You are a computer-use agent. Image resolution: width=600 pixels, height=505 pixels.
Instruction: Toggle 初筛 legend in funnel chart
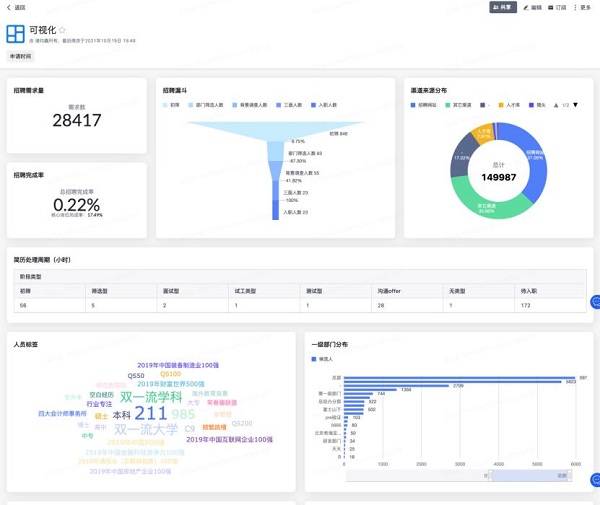coord(171,104)
